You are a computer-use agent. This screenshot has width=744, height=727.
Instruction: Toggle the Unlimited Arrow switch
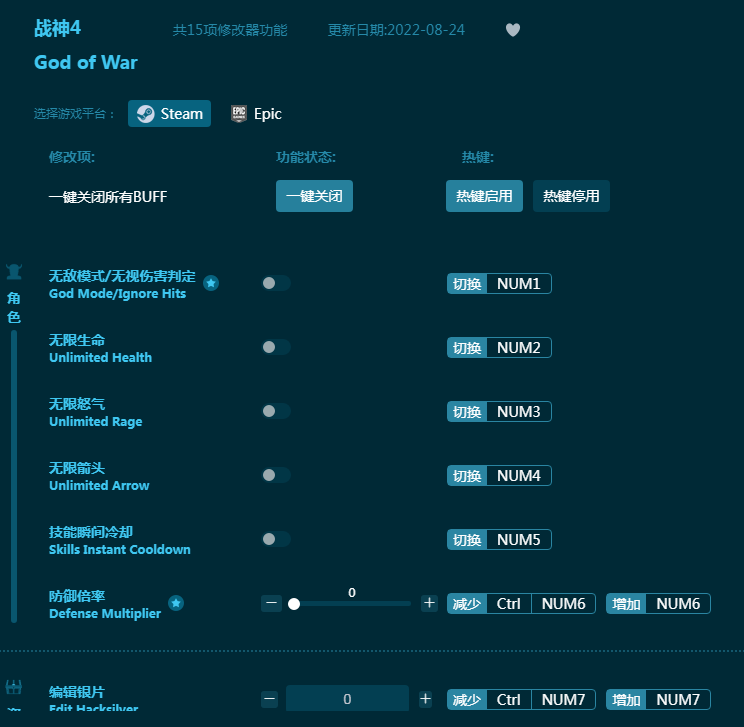276,475
